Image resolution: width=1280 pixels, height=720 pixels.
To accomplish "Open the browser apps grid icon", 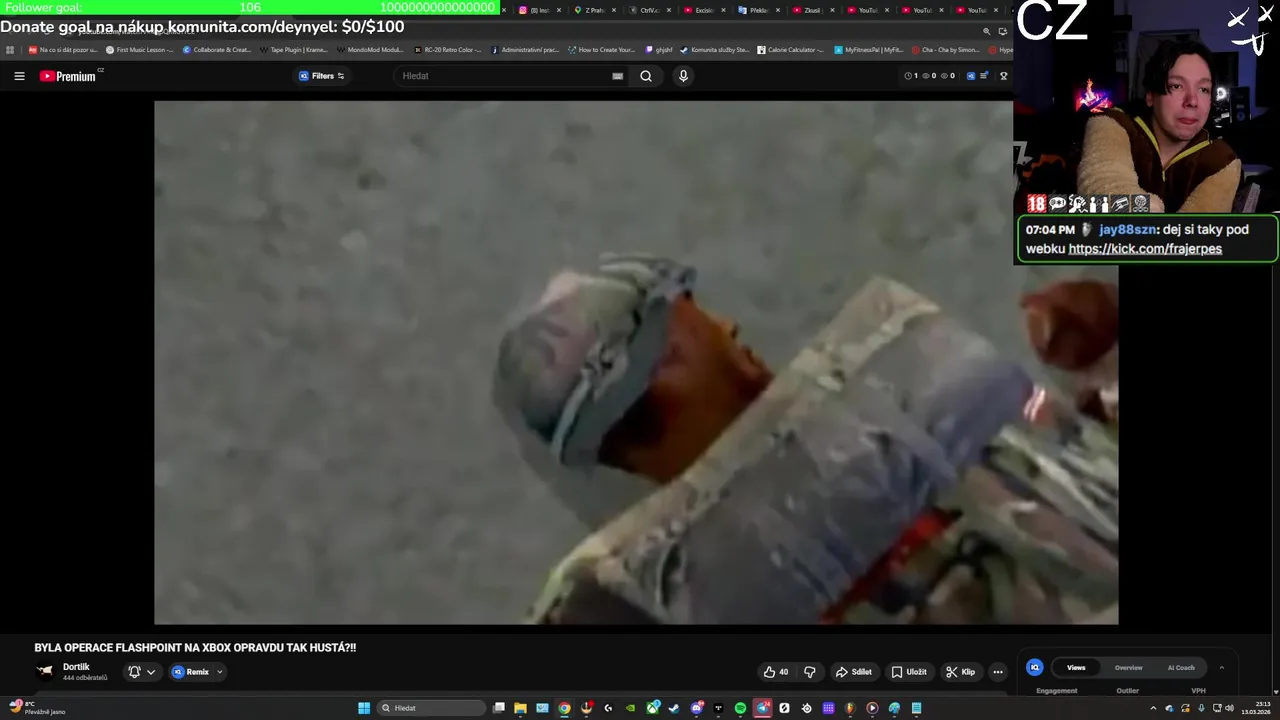I will coord(10,49).
